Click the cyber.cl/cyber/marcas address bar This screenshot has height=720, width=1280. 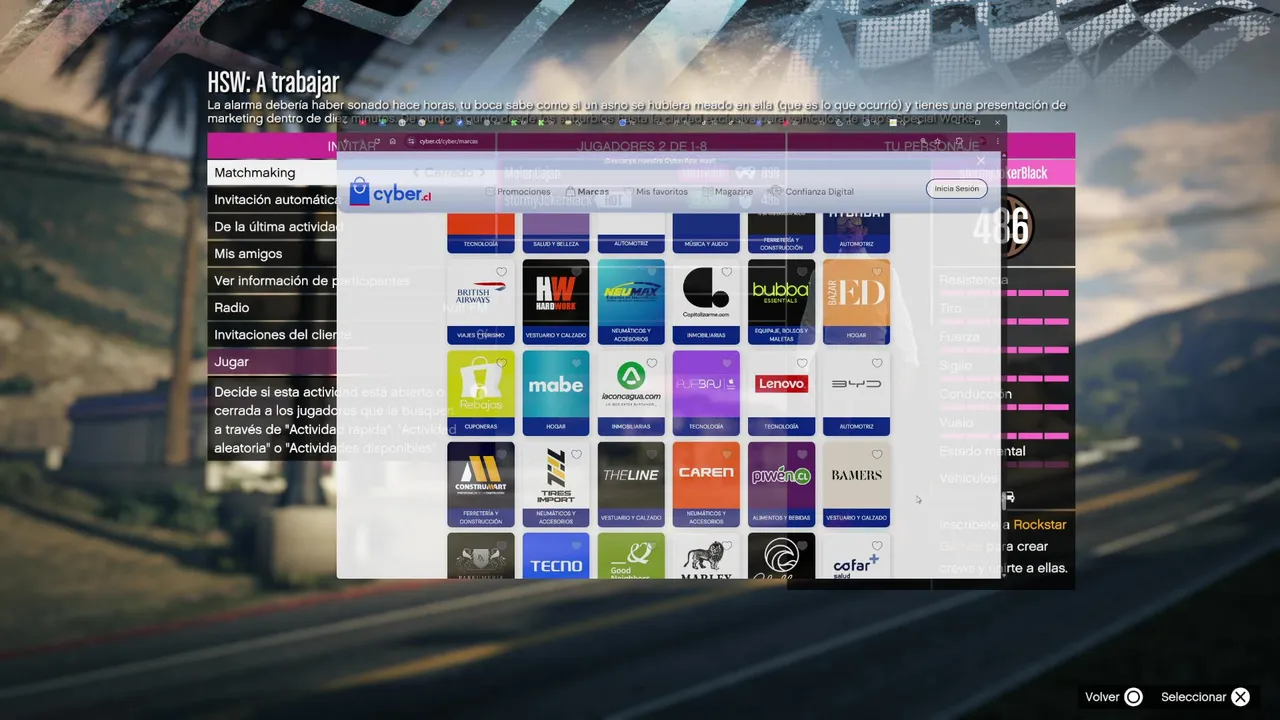click(449, 141)
